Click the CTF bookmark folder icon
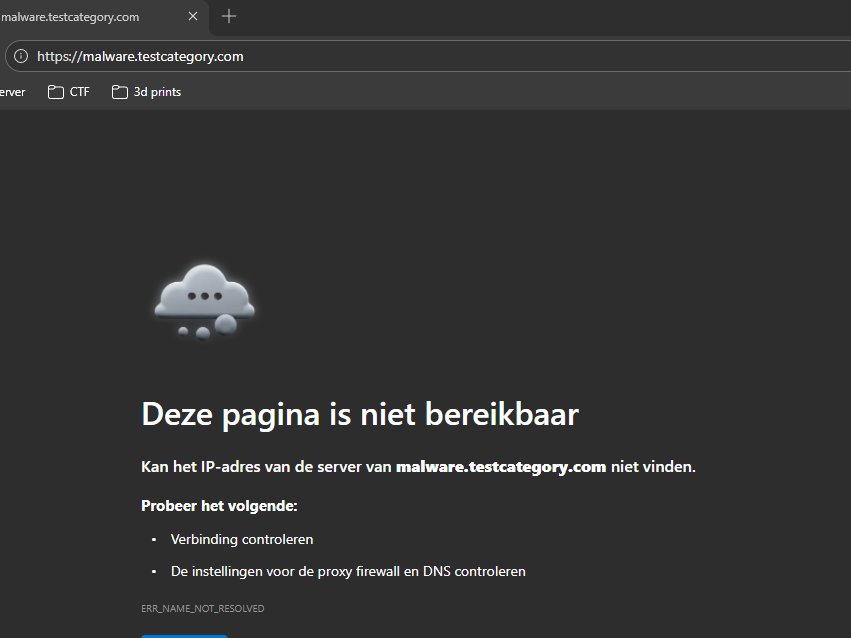This screenshot has height=638, width=851. point(56,92)
